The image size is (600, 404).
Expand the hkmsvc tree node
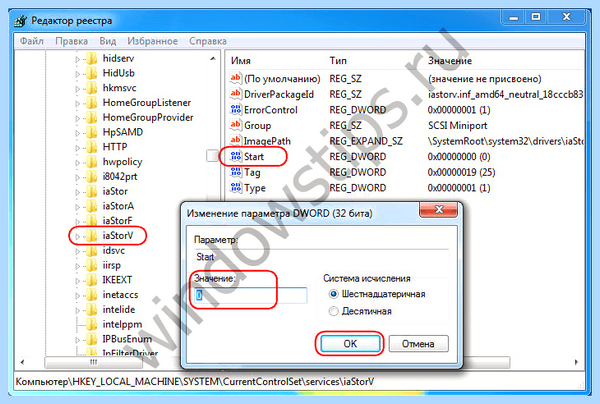point(78,88)
